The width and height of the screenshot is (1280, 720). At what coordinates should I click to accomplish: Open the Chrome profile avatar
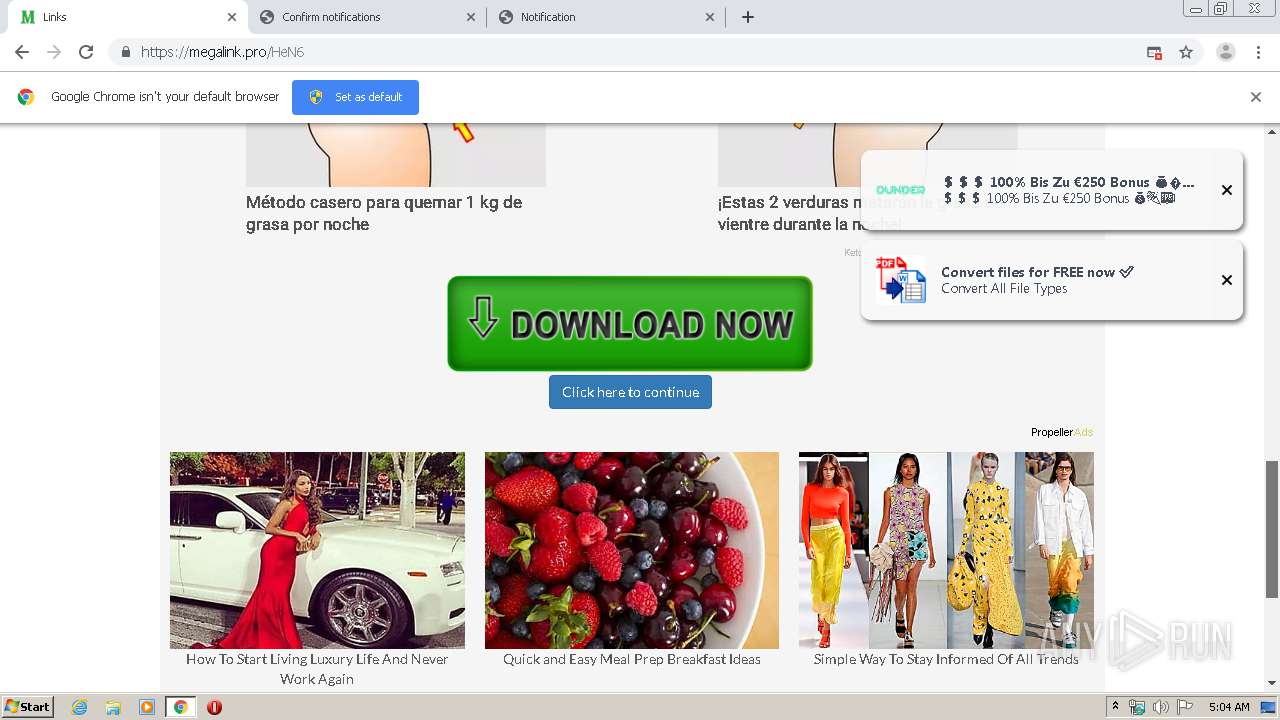click(1226, 52)
